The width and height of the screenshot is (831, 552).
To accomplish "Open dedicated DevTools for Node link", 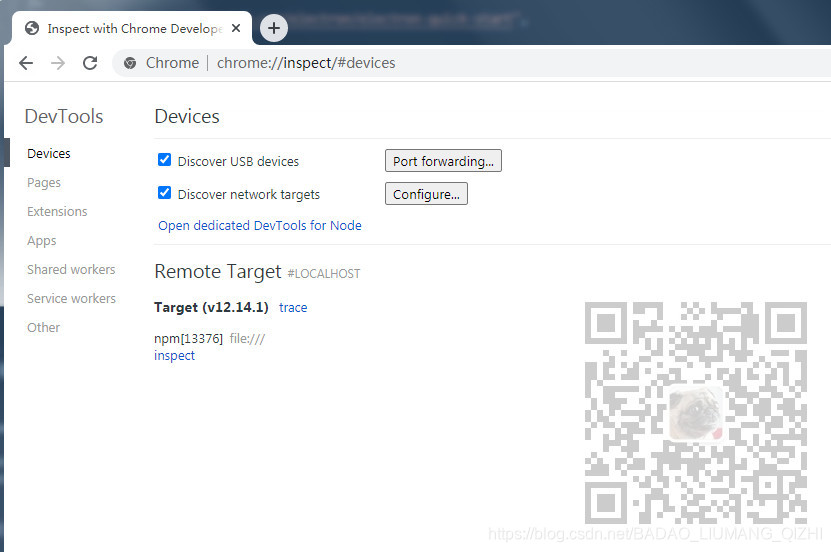I will (260, 226).
